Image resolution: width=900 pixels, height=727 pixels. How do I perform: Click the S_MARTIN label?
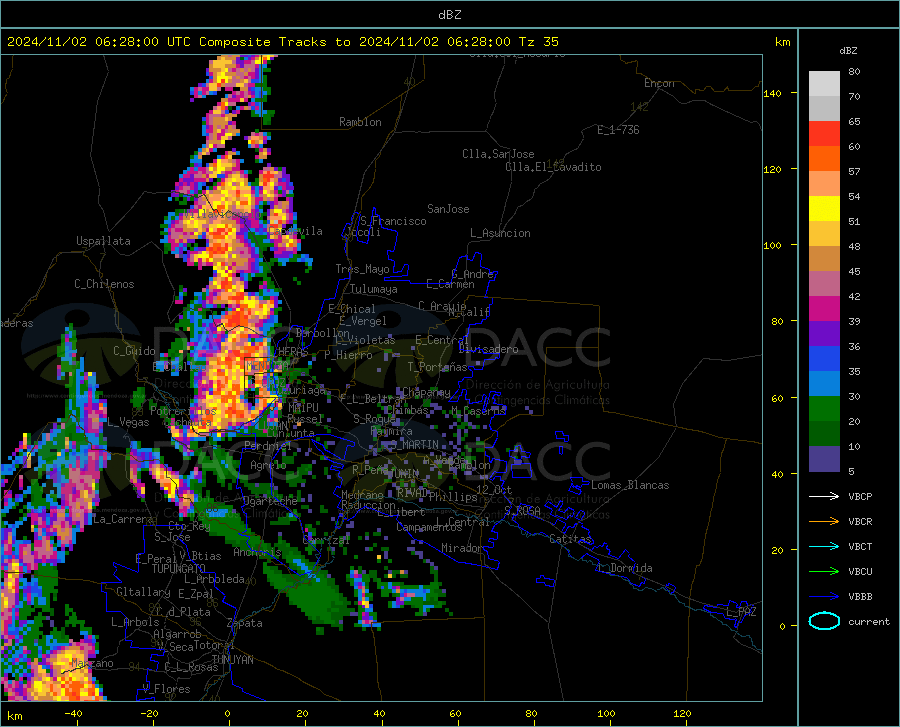pos(413,445)
